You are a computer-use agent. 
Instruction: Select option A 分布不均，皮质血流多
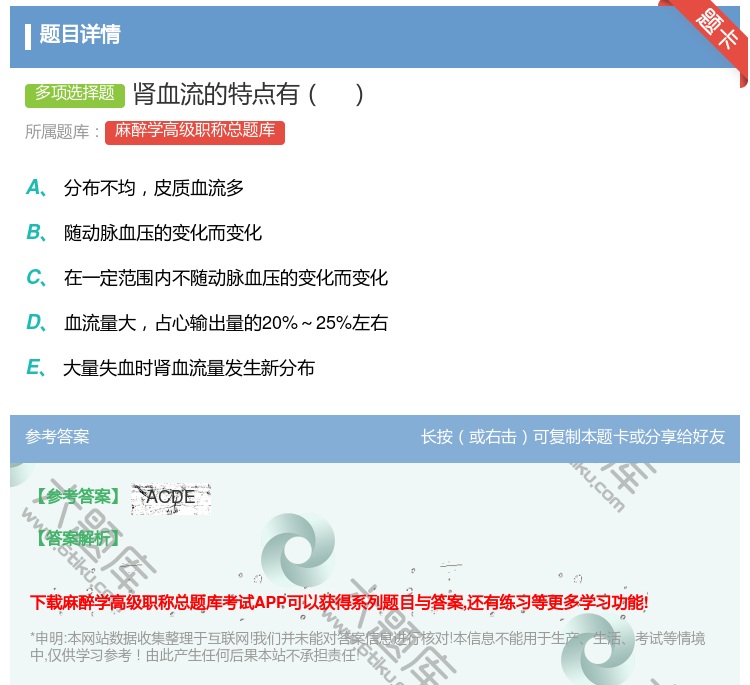(154, 188)
